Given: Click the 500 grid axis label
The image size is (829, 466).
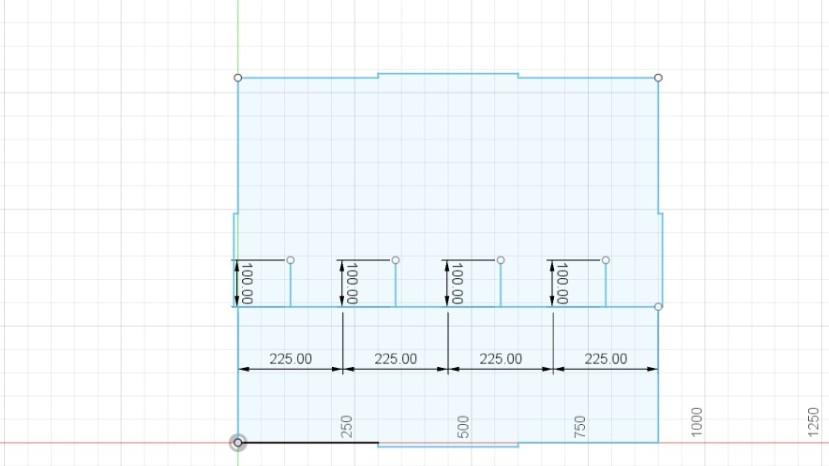Looking at the screenshot, I should 463,427.
